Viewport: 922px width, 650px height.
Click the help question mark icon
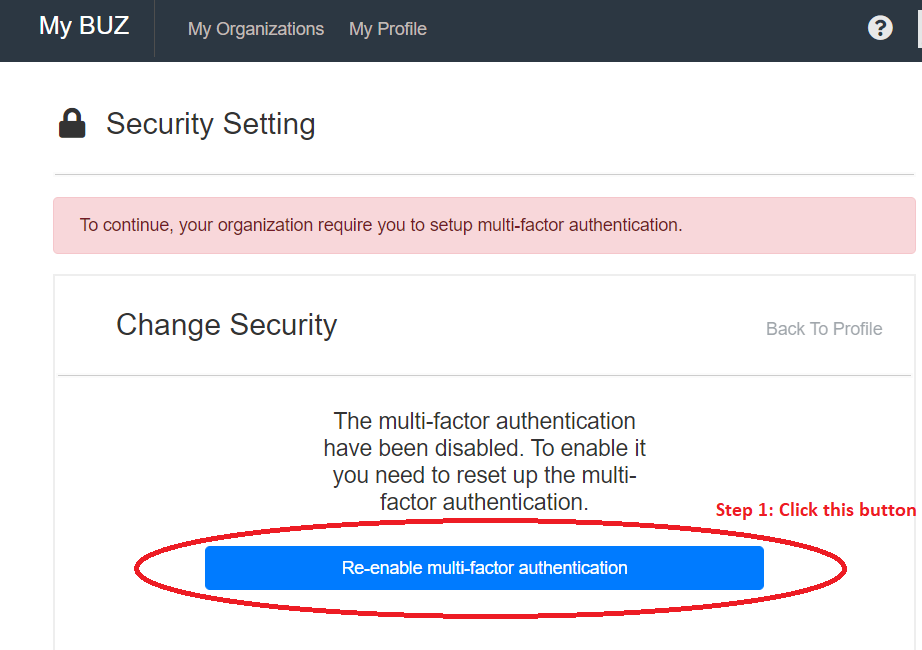tap(880, 28)
